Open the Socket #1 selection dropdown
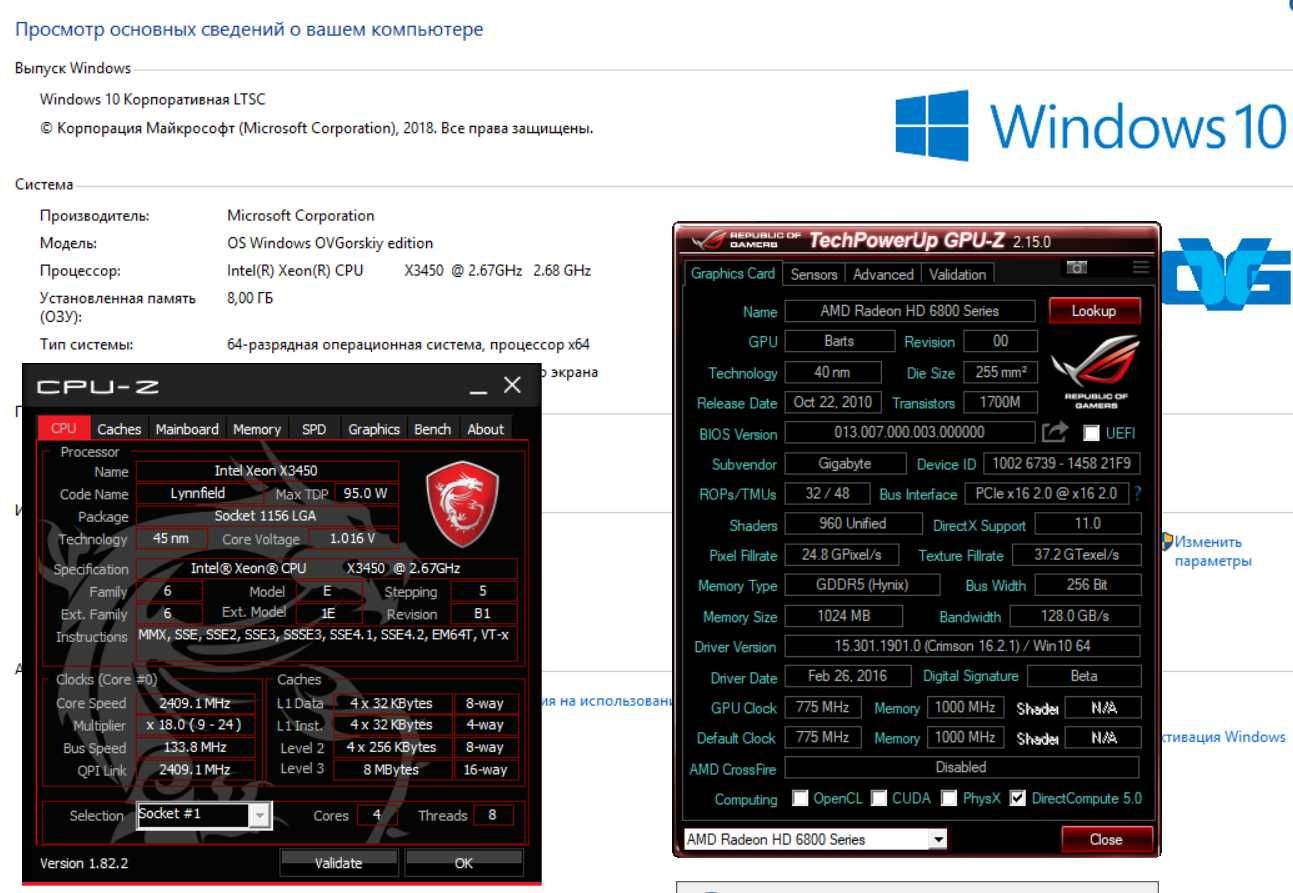This screenshot has width=1293, height=893. 259,816
